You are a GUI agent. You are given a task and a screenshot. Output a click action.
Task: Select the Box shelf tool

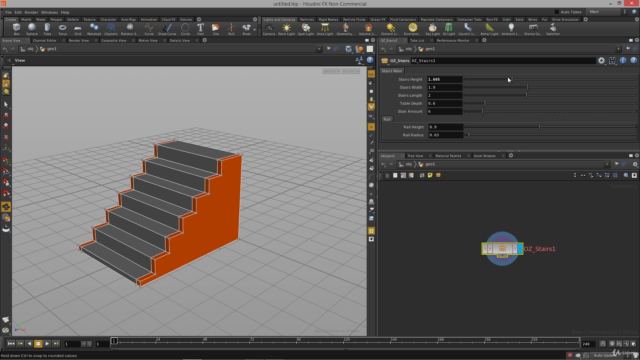(x=16, y=29)
